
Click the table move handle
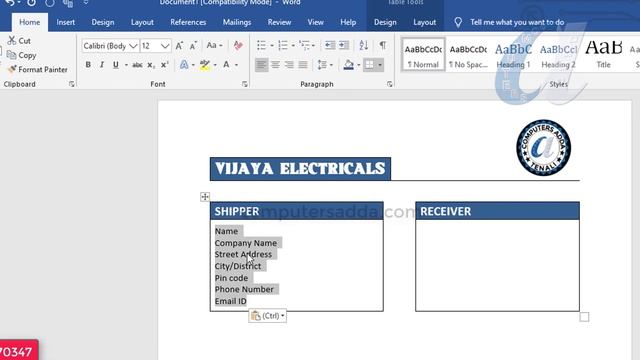pos(205,197)
